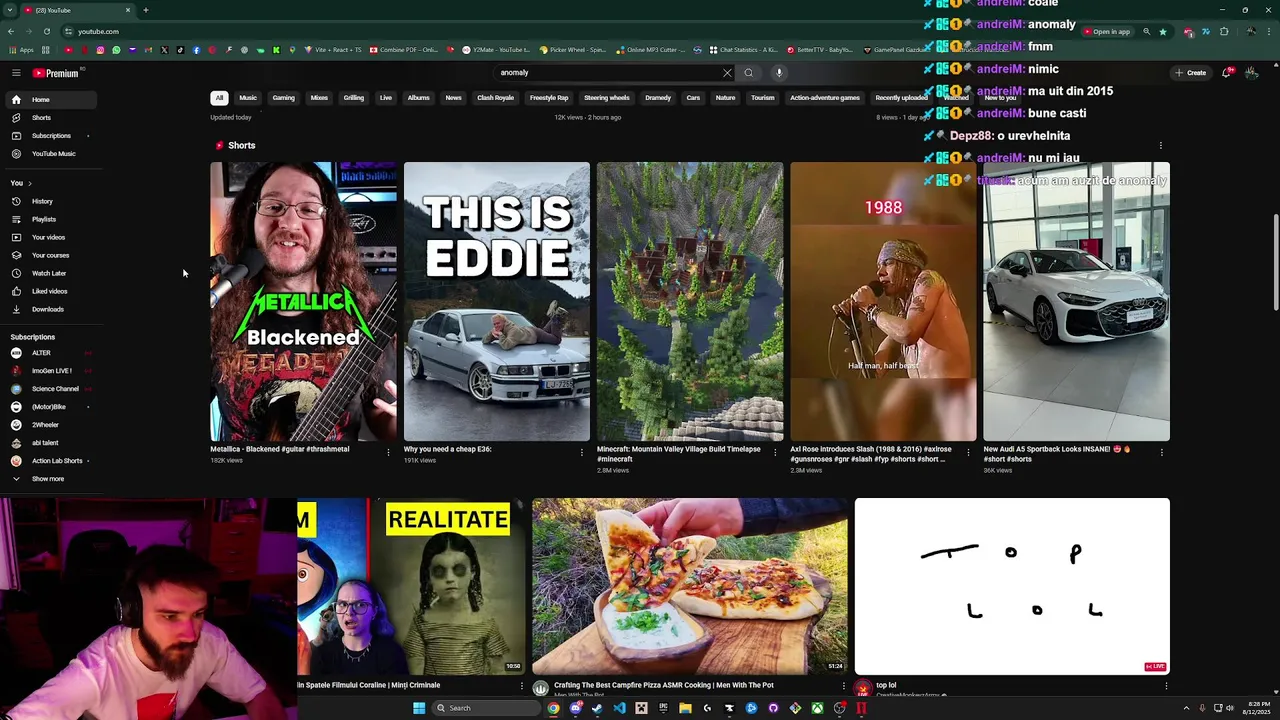Play Campfire ASMR Cooking video thumbnail

point(689,586)
